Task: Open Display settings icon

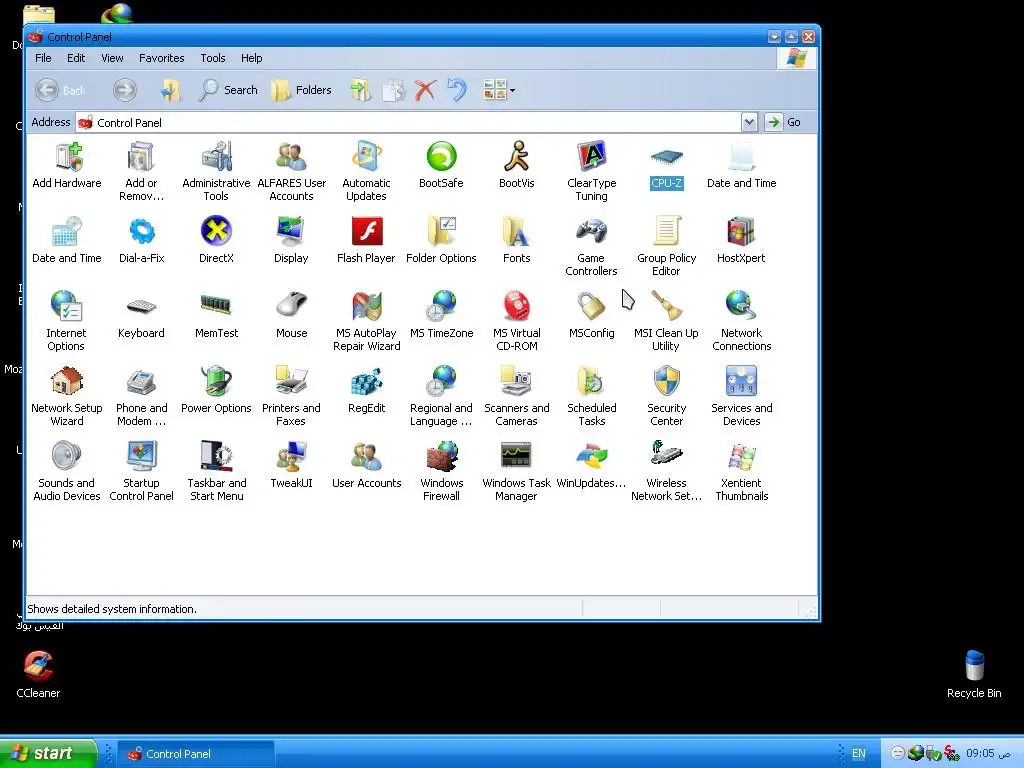Action: (x=291, y=240)
